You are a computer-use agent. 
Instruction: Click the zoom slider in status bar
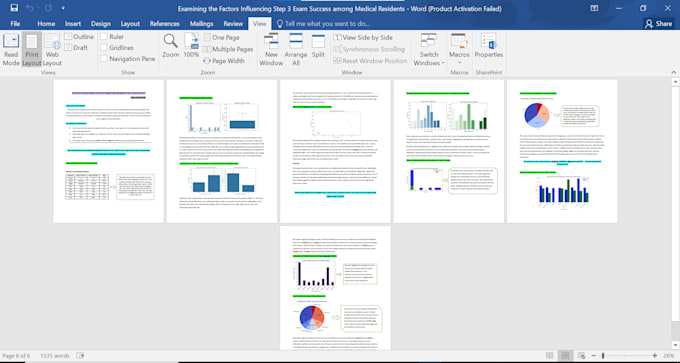coord(624,356)
